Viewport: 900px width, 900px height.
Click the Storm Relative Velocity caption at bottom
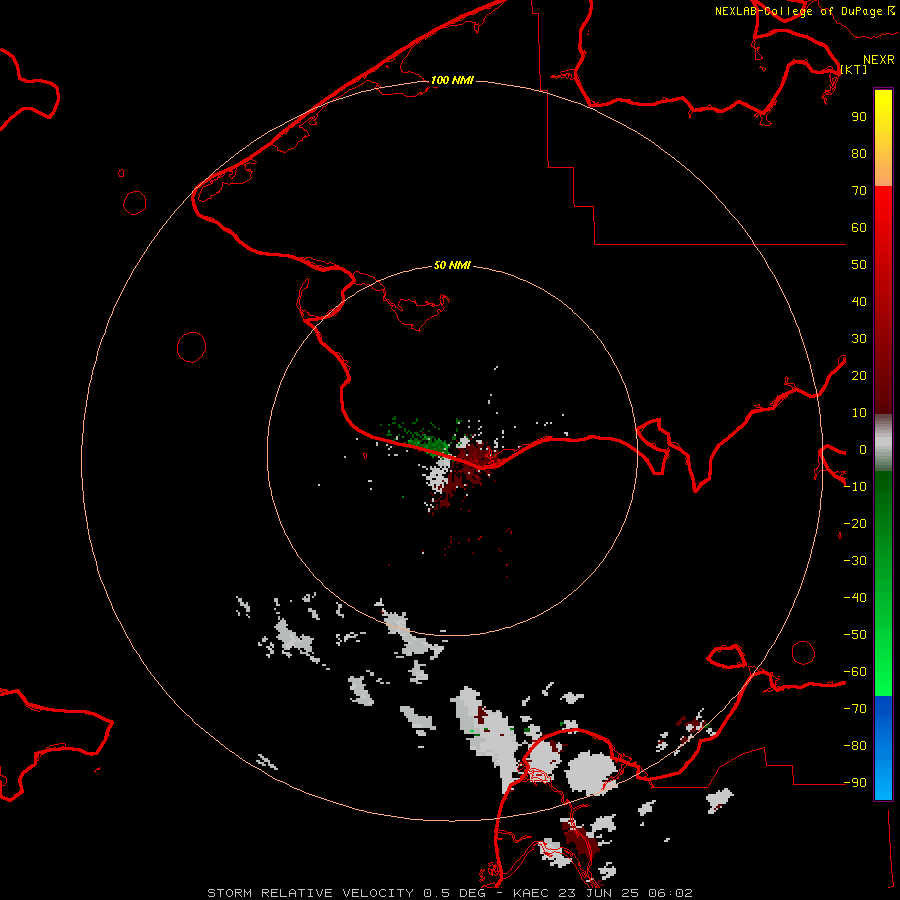tap(449, 893)
